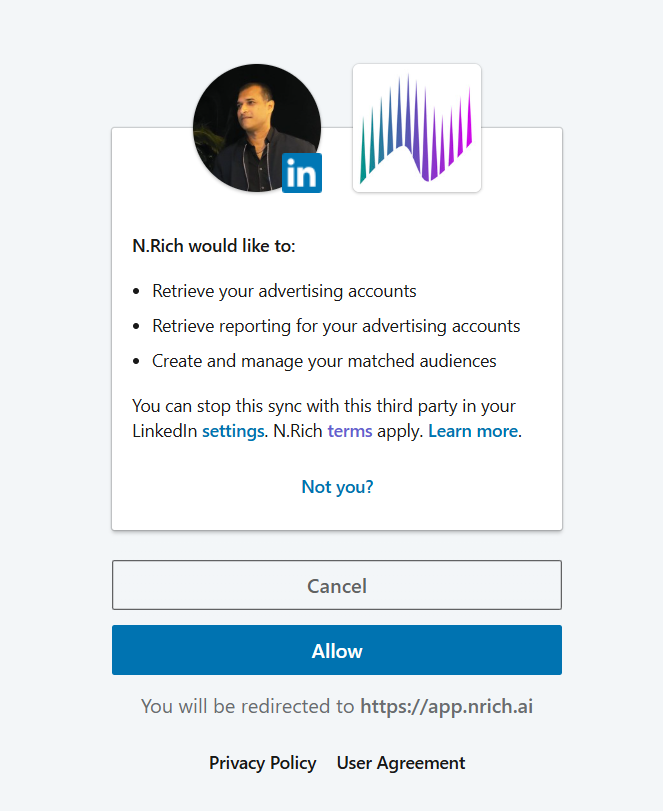View the N.Rich terms link

350,430
